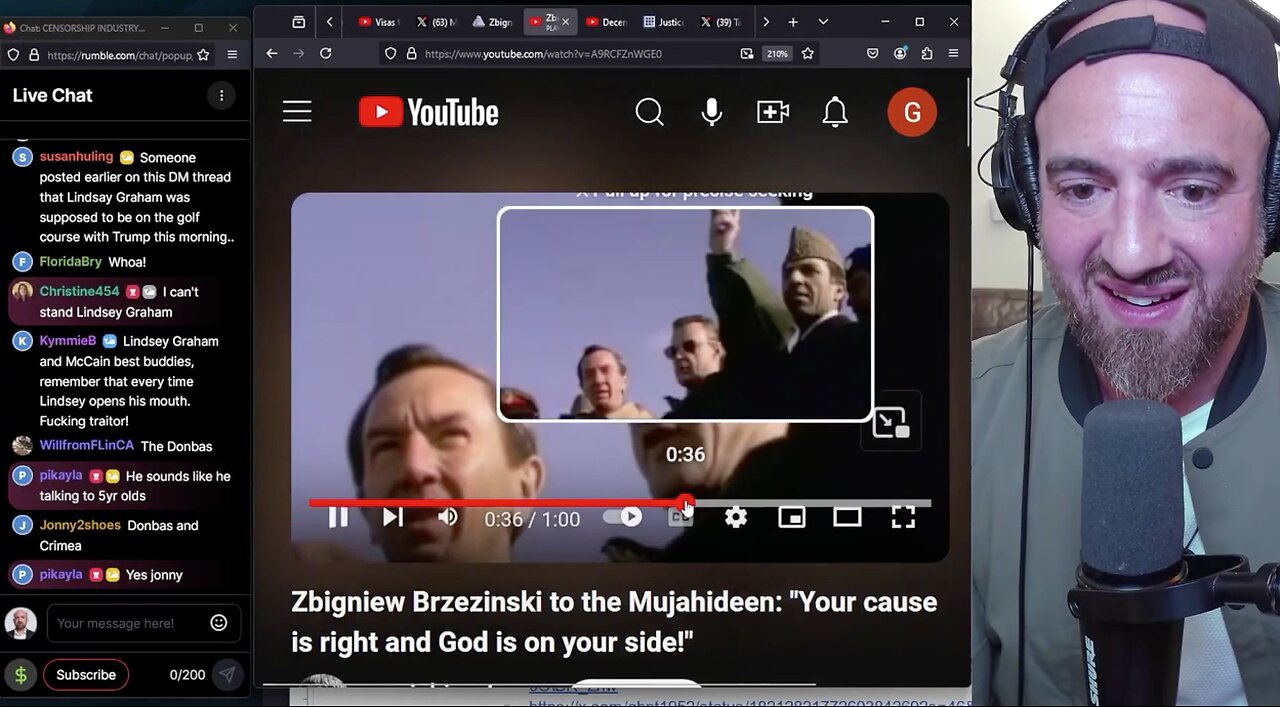Reset the 210% zoom level badge
Viewport: 1280px width, 707px height.
777,54
